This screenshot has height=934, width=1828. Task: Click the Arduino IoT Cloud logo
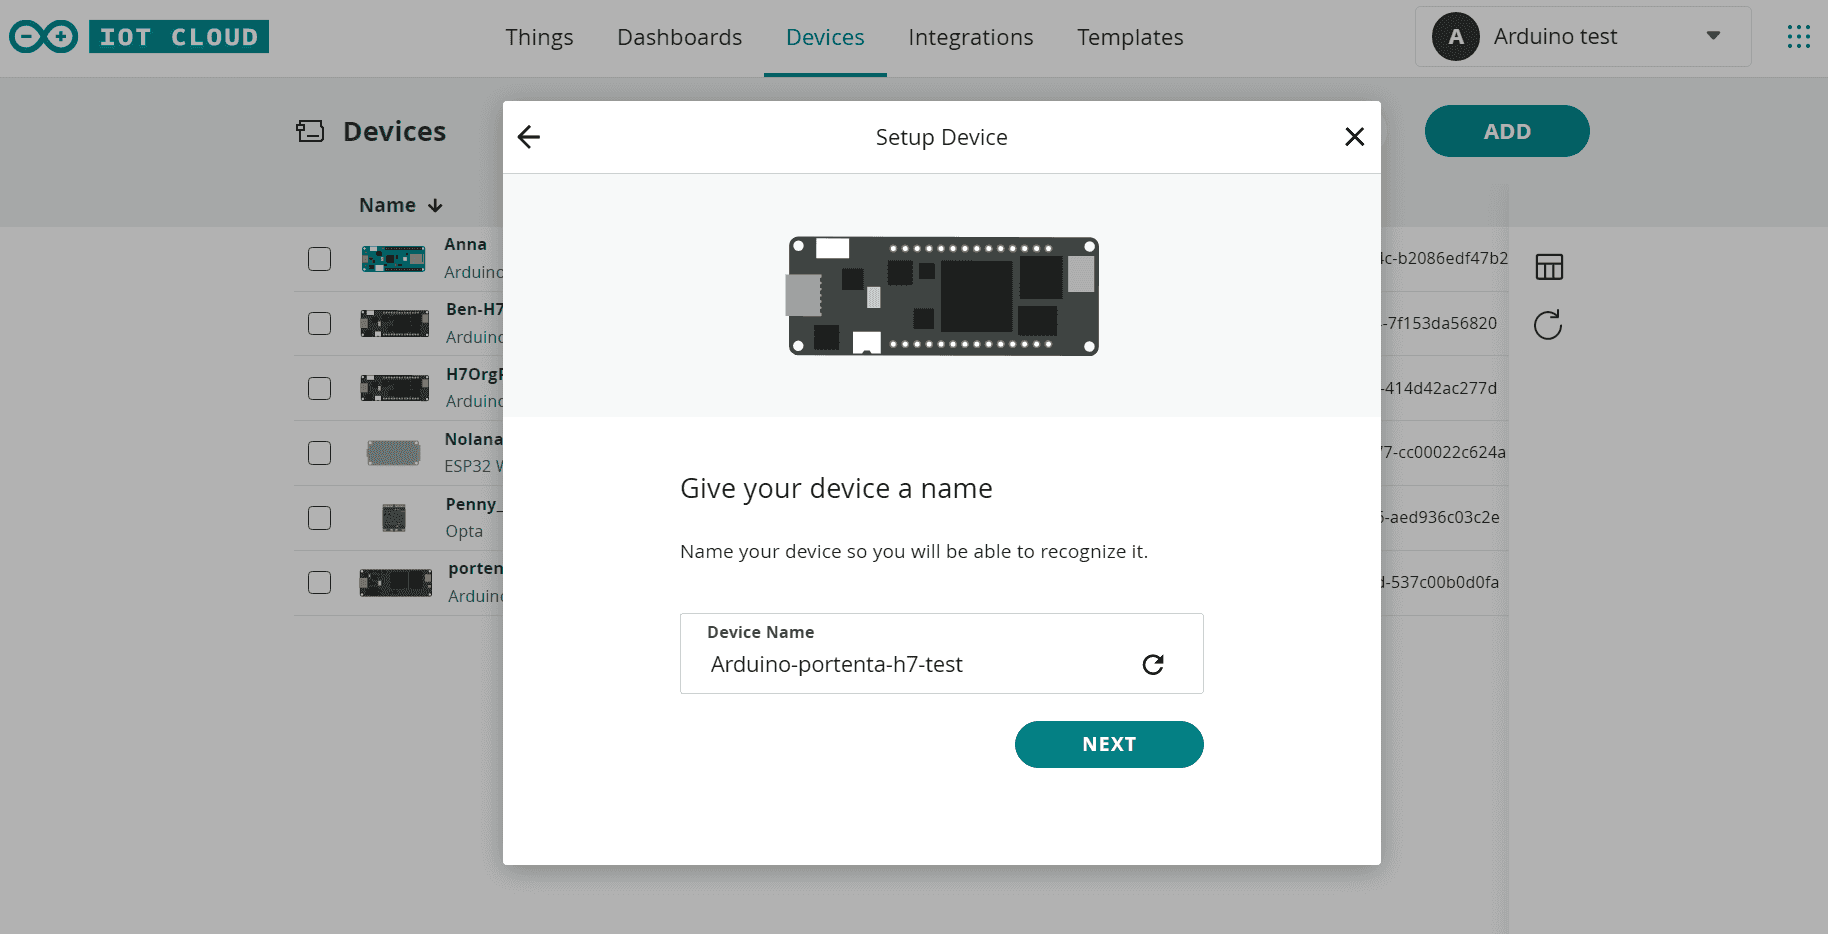coord(139,37)
